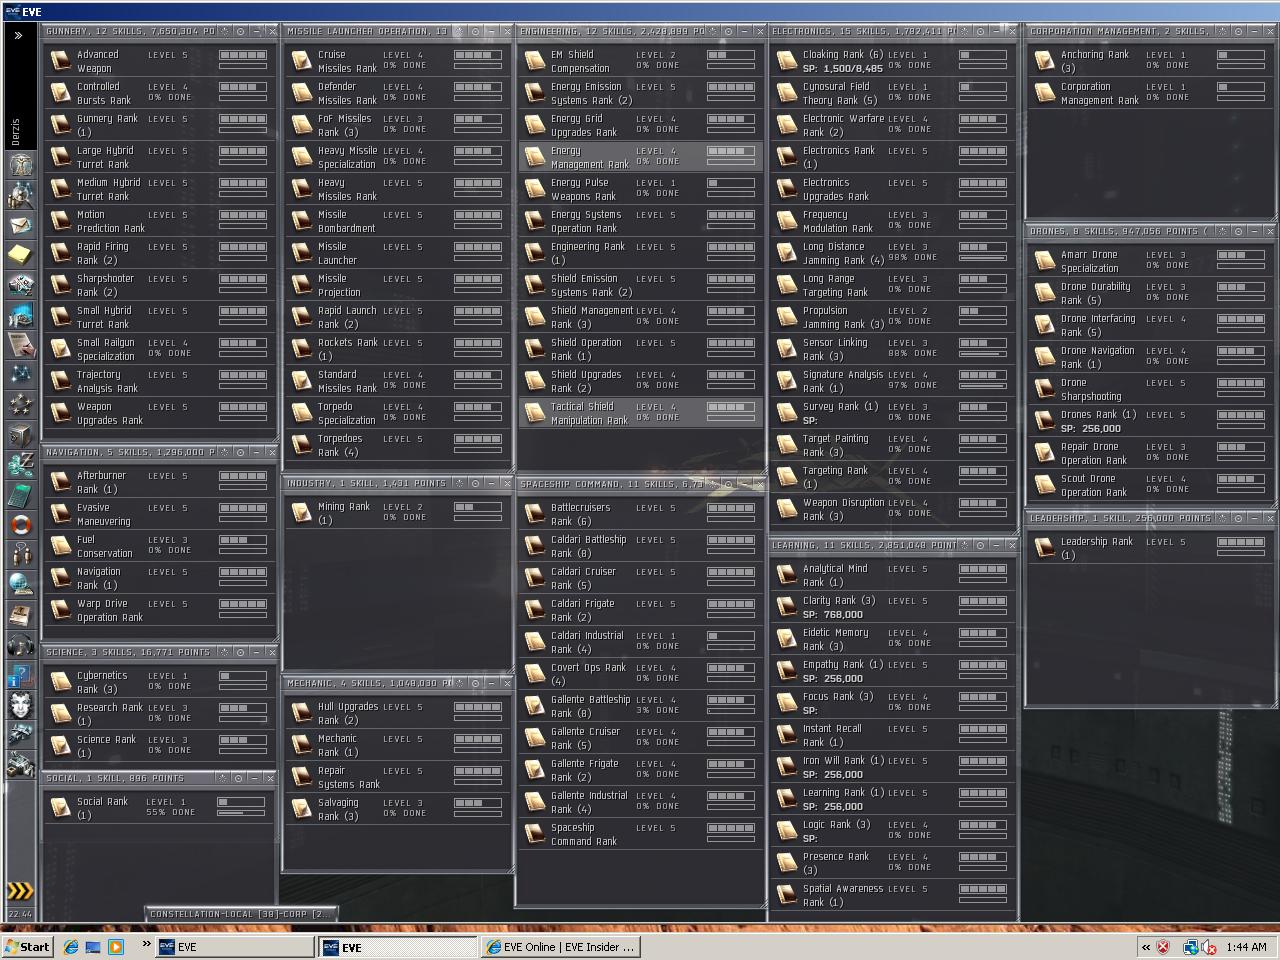Viewport: 1280px width, 960px height.
Task: Toggle the pin on the Corporation Management window
Action: [x=1223, y=32]
